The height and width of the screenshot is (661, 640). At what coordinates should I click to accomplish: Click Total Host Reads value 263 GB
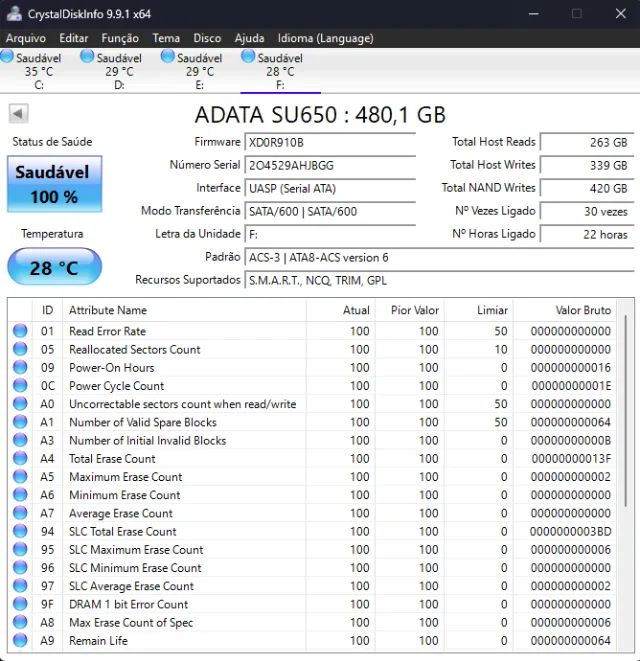coord(587,142)
